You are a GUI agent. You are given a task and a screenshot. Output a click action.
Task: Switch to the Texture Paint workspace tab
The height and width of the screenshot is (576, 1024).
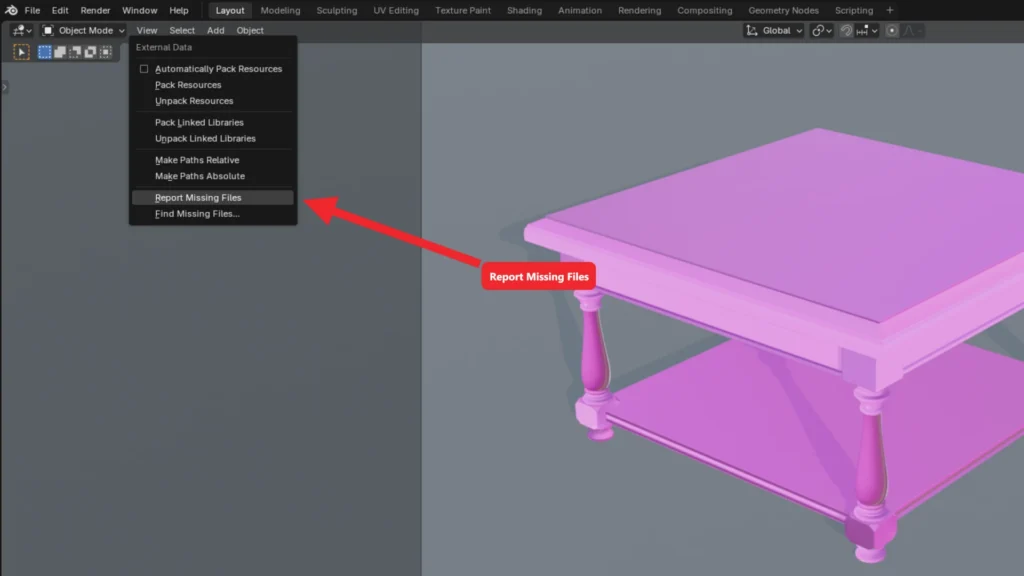tap(463, 10)
